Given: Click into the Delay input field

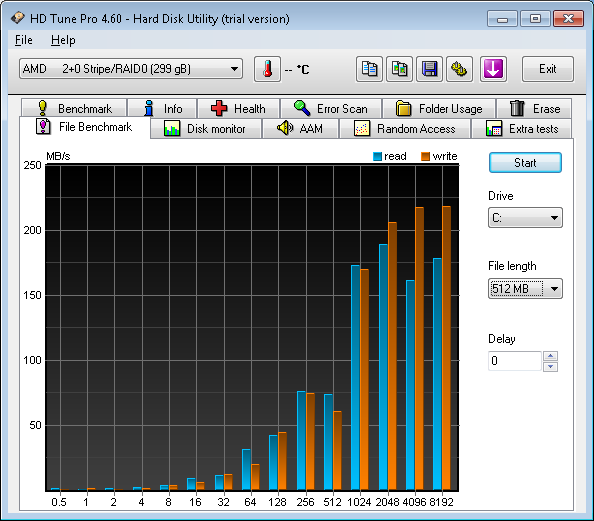Looking at the screenshot, I should click(x=514, y=361).
